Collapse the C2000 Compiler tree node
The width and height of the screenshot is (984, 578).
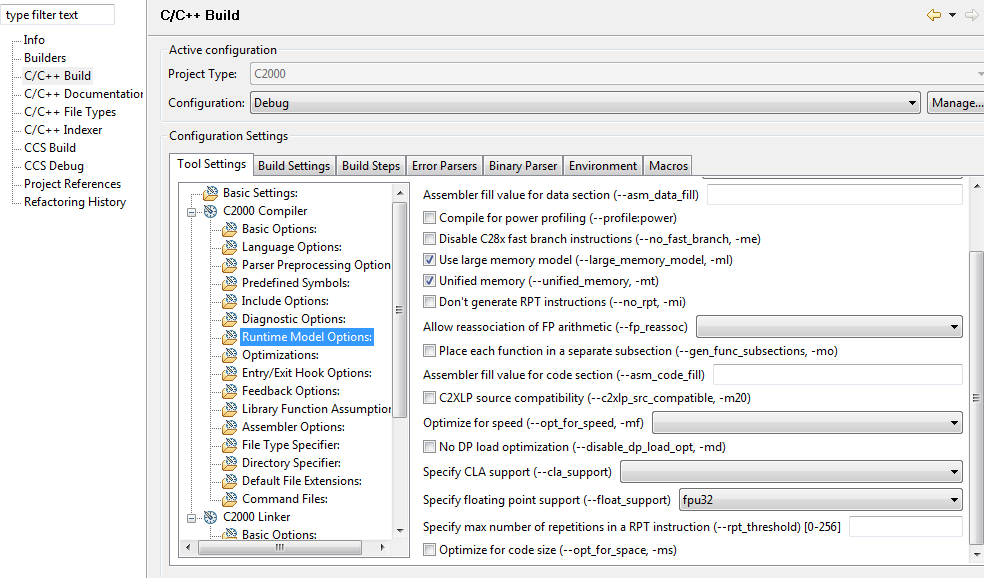(x=191, y=212)
